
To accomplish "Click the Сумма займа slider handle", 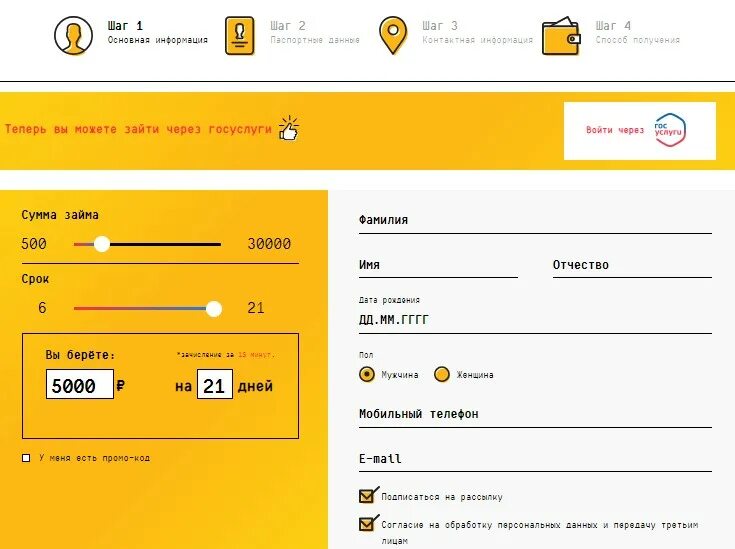I will point(102,244).
